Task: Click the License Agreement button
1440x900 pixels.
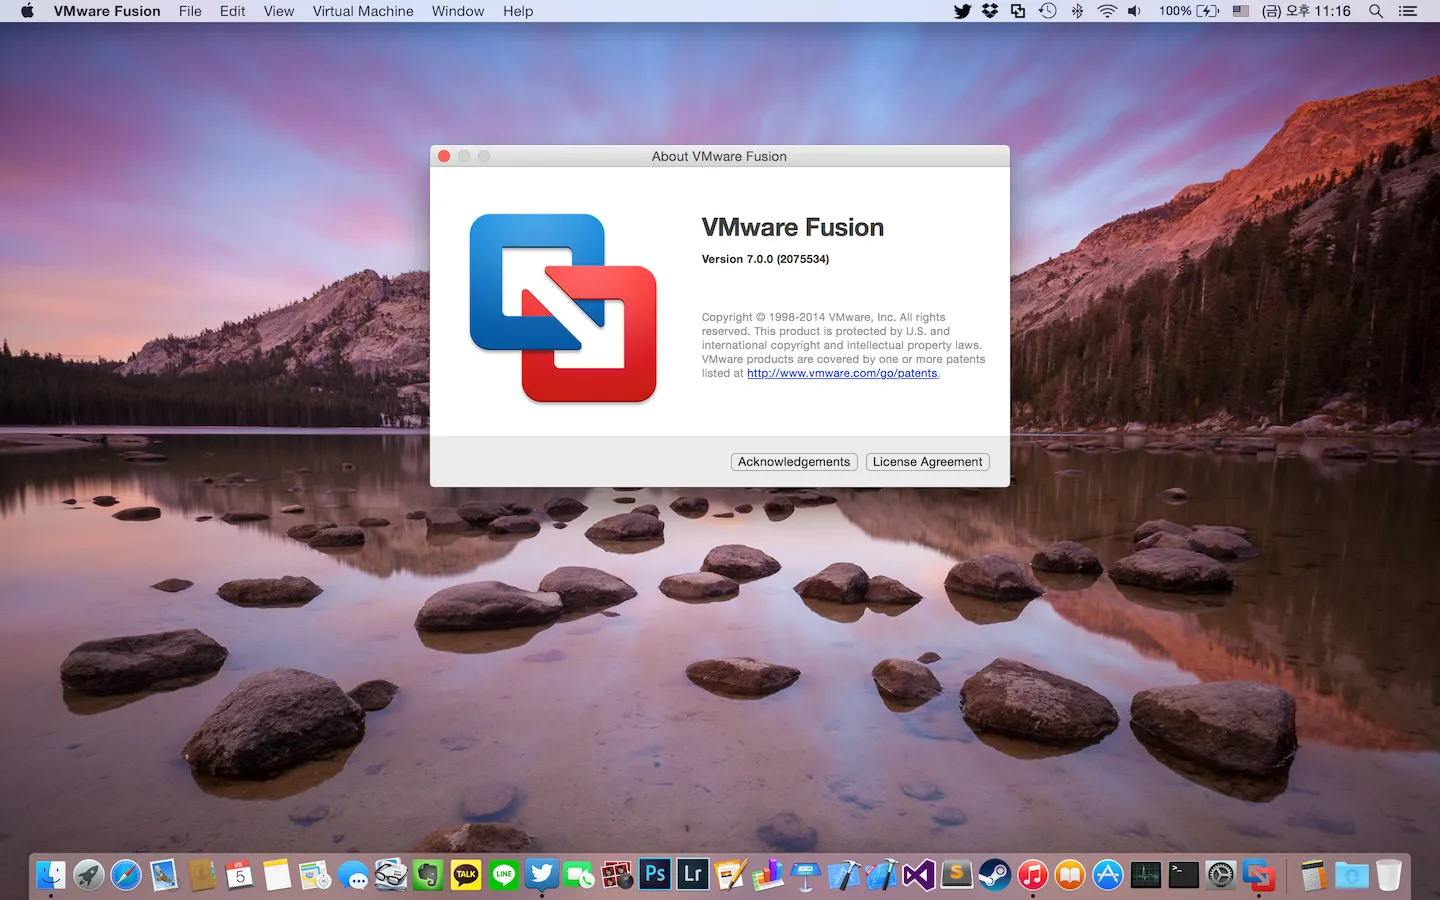Action: [927, 461]
